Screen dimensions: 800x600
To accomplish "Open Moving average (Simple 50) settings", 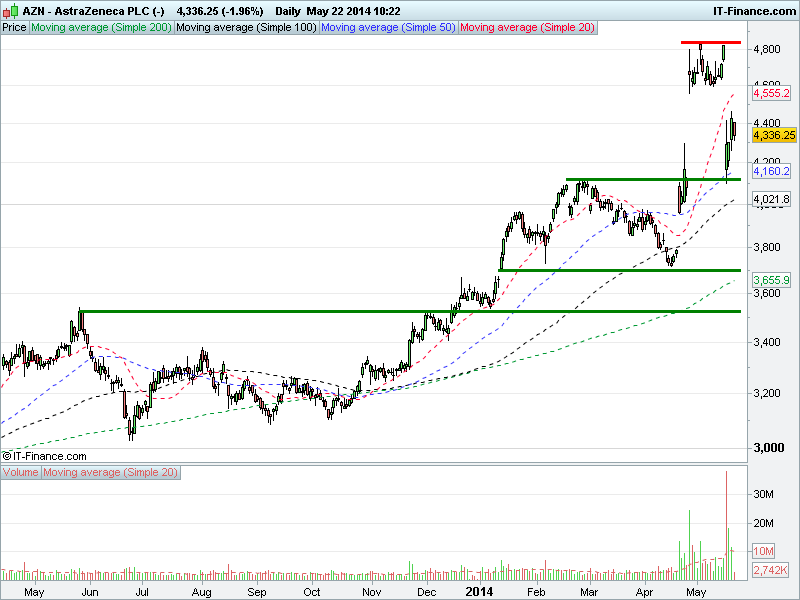I will click(x=388, y=28).
